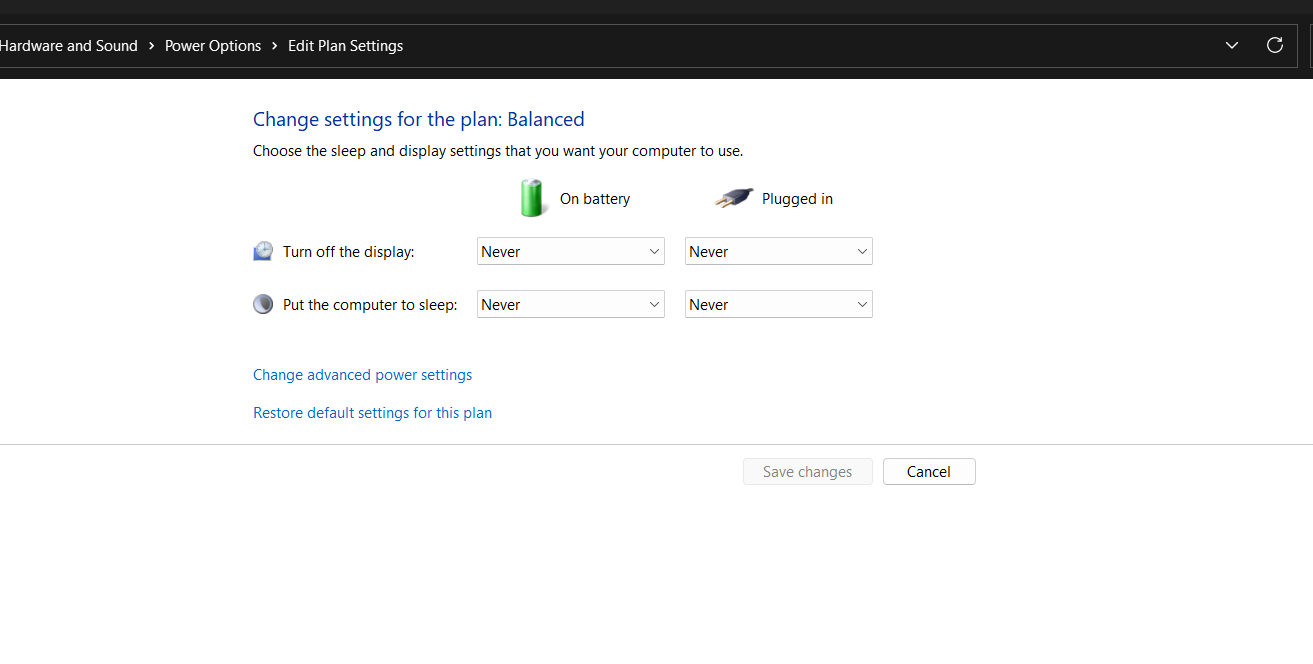This screenshot has width=1313, height=664.
Task: Click chevron after Power Options breadcrumb
Action: tap(275, 46)
